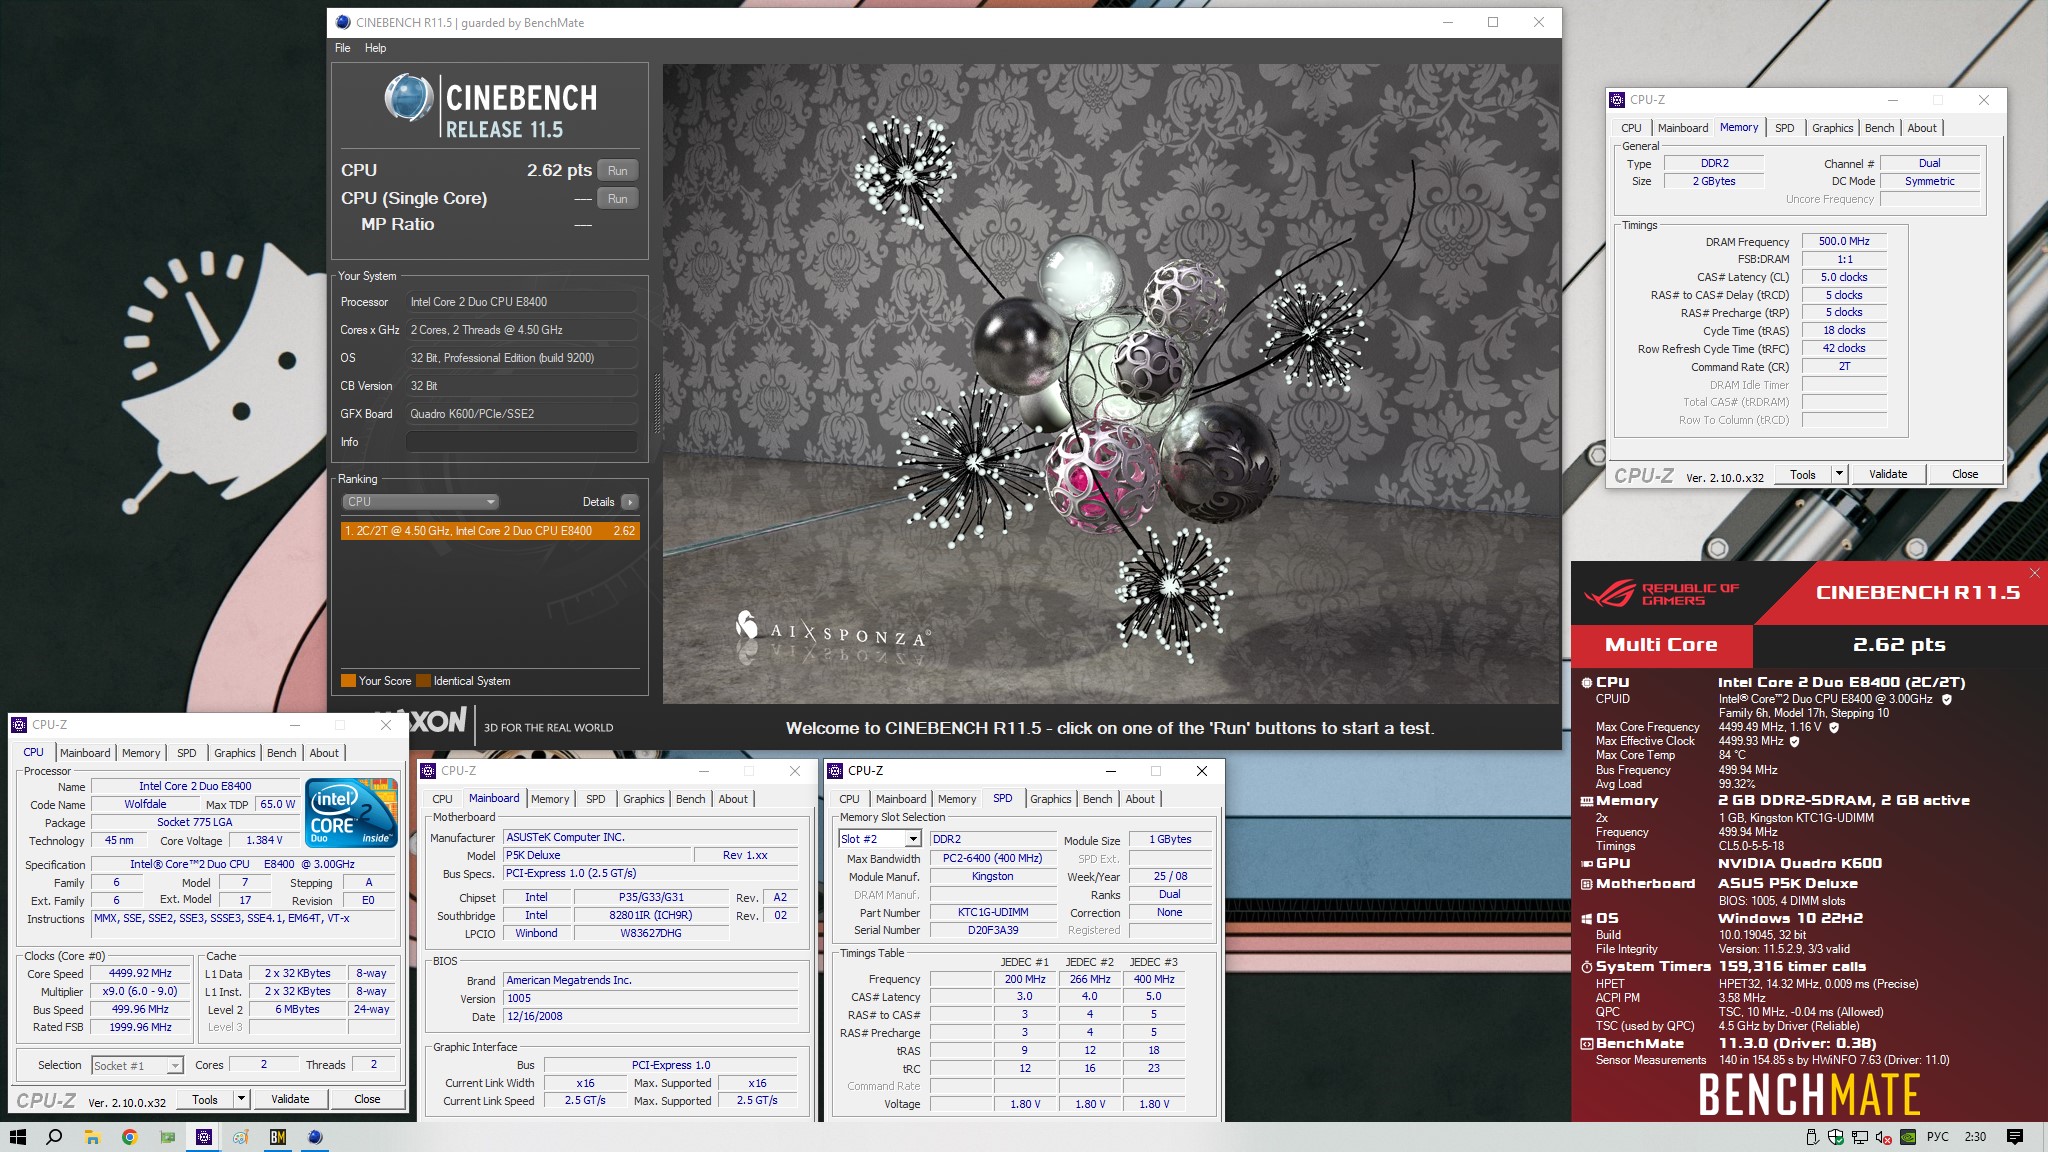Select Mainboard tab in top-right CPU-Z

[1682, 128]
